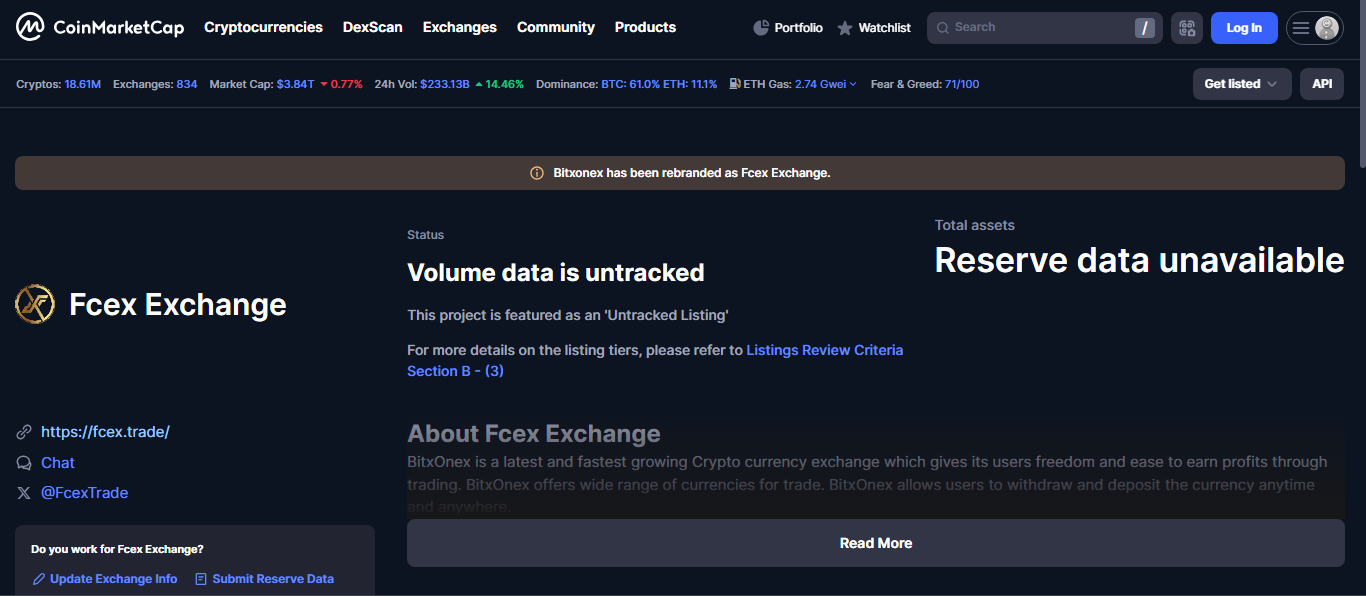Click the Bitxonex rebranded banner text
The width and height of the screenshot is (1366, 596).
[x=692, y=173]
